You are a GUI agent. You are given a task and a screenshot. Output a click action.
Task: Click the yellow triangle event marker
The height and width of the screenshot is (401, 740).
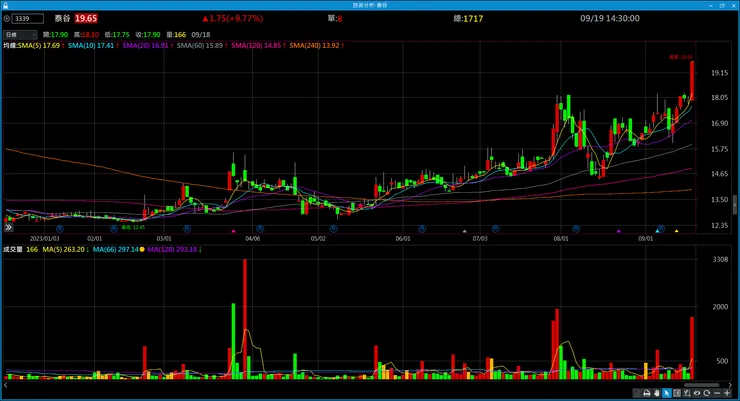677,231
